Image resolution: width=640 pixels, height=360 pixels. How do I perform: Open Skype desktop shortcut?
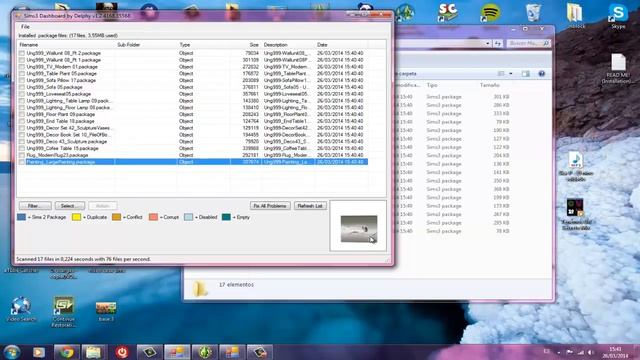(618, 16)
